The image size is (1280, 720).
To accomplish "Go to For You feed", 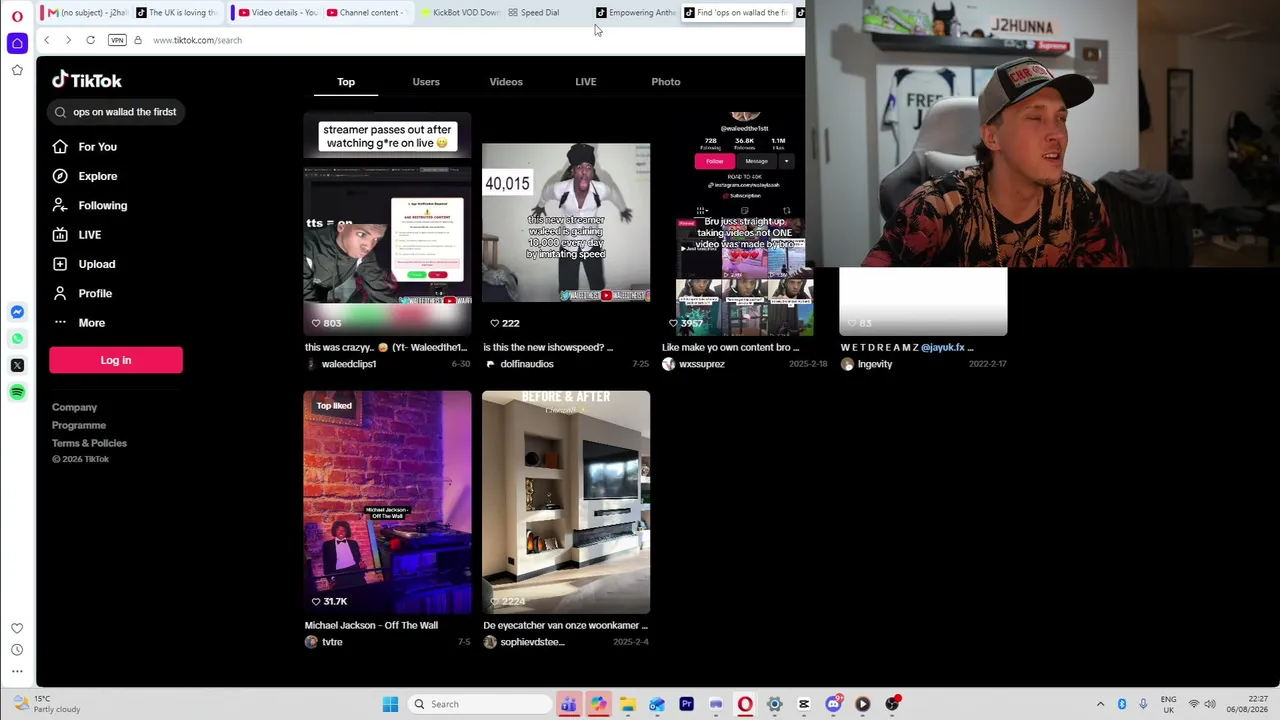I will (98, 147).
